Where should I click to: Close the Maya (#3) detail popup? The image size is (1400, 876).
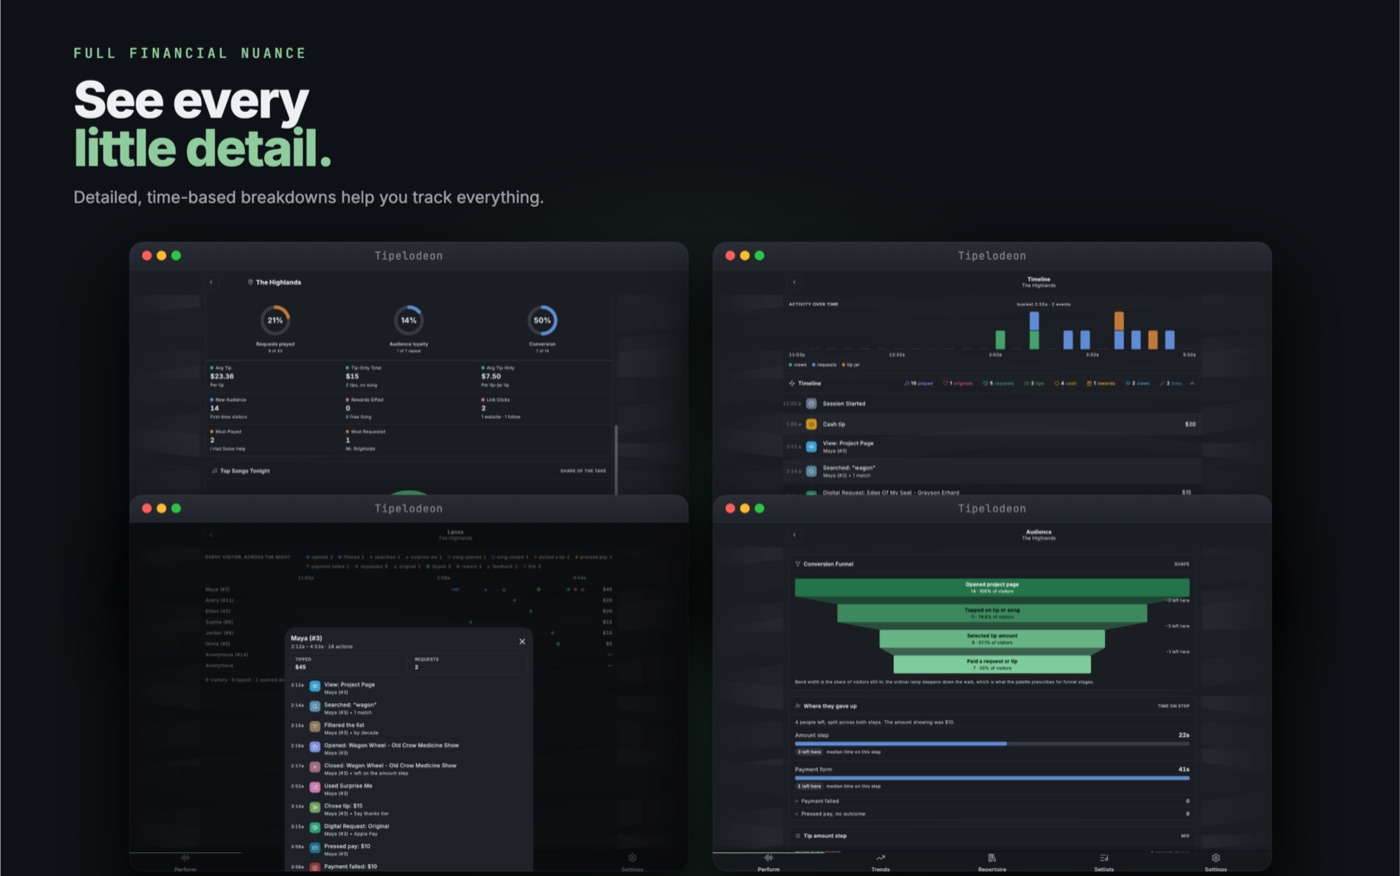522,641
